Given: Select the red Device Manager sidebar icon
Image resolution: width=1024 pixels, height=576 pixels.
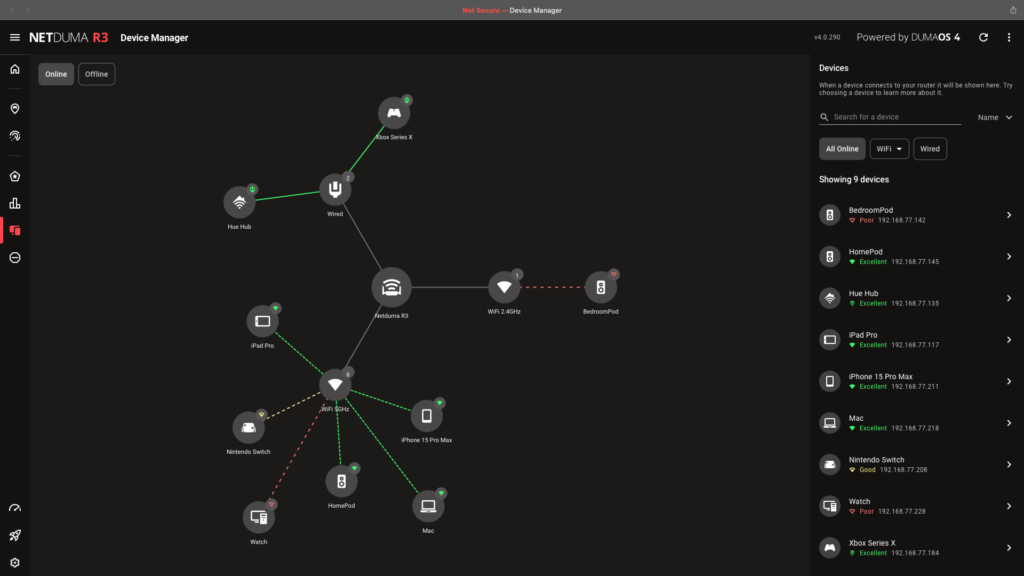Looking at the screenshot, I should pos(14,231).
